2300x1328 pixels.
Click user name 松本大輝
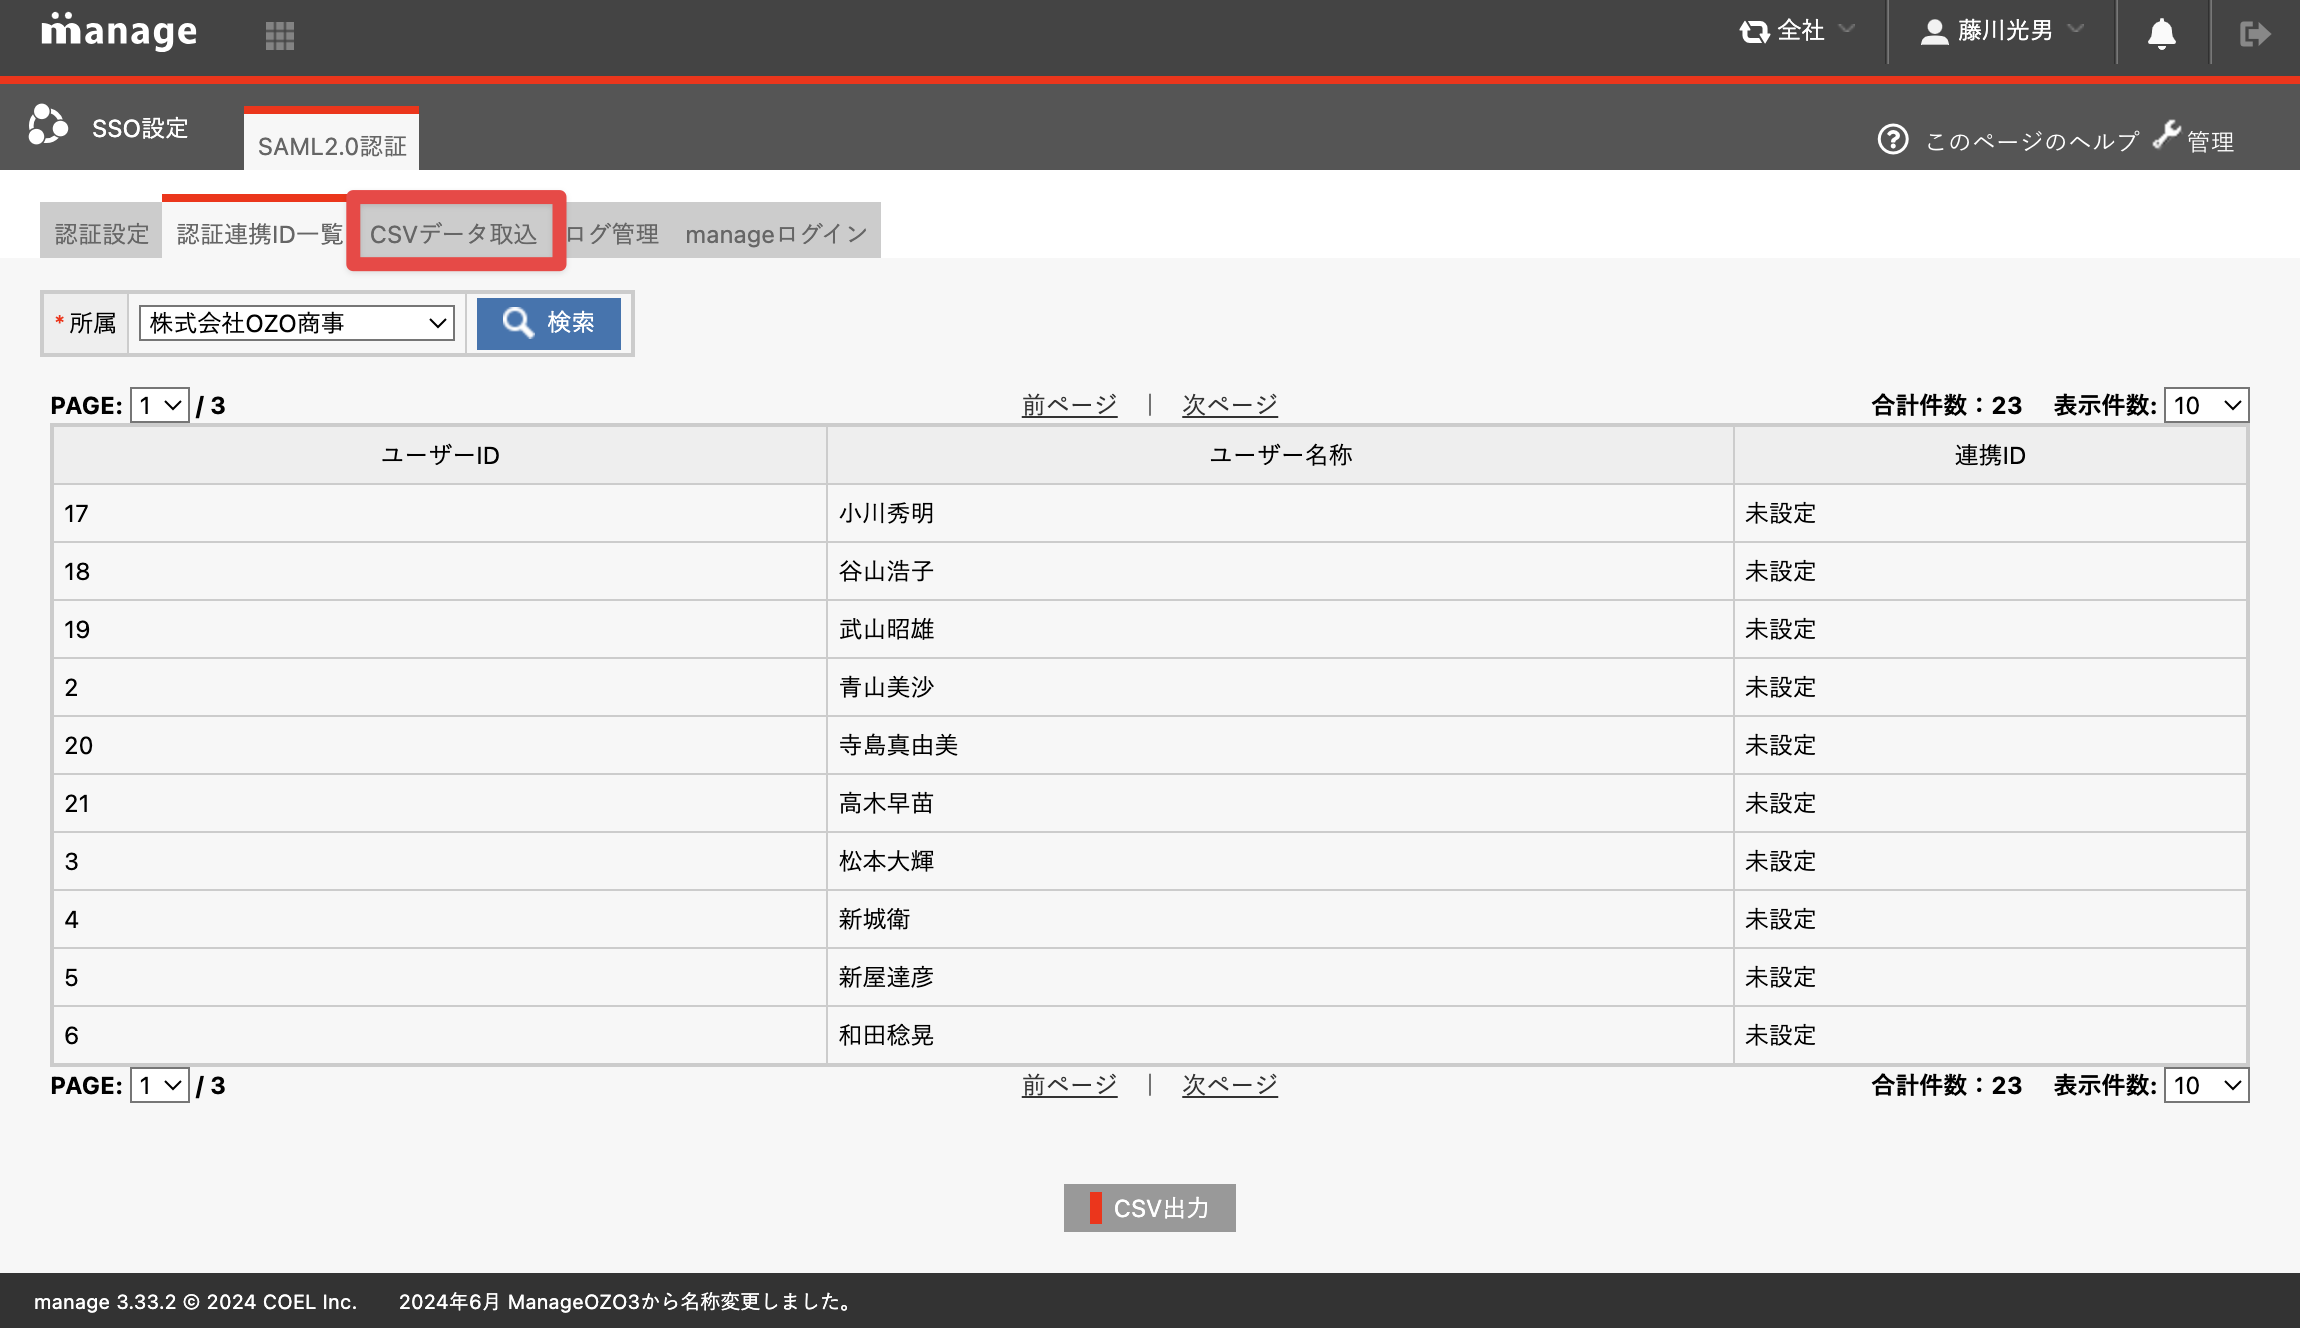[886, 861]
